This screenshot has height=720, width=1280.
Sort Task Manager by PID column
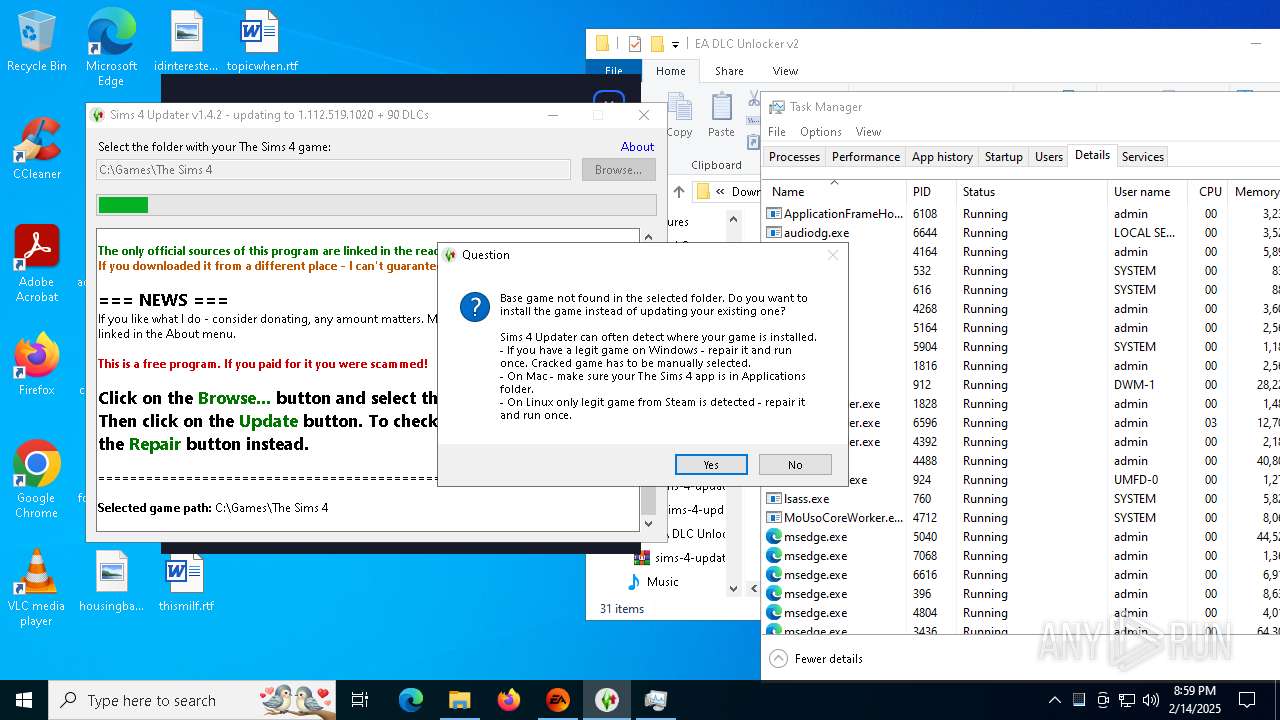932,191
